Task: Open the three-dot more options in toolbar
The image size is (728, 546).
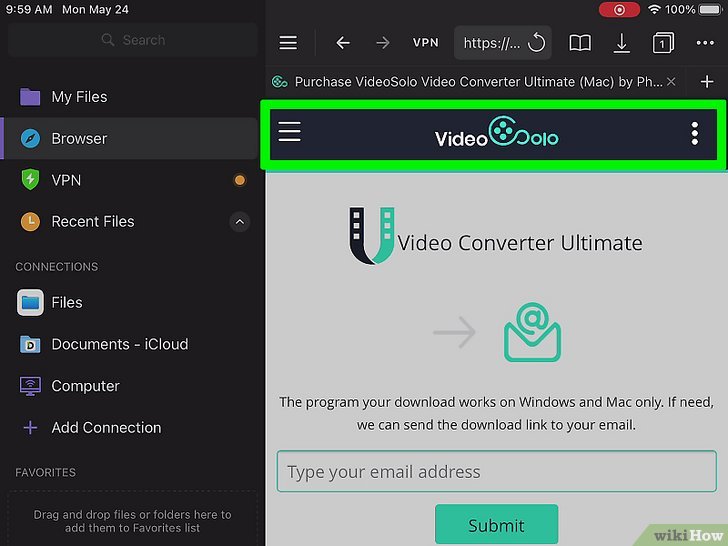Action: [705, 43]
